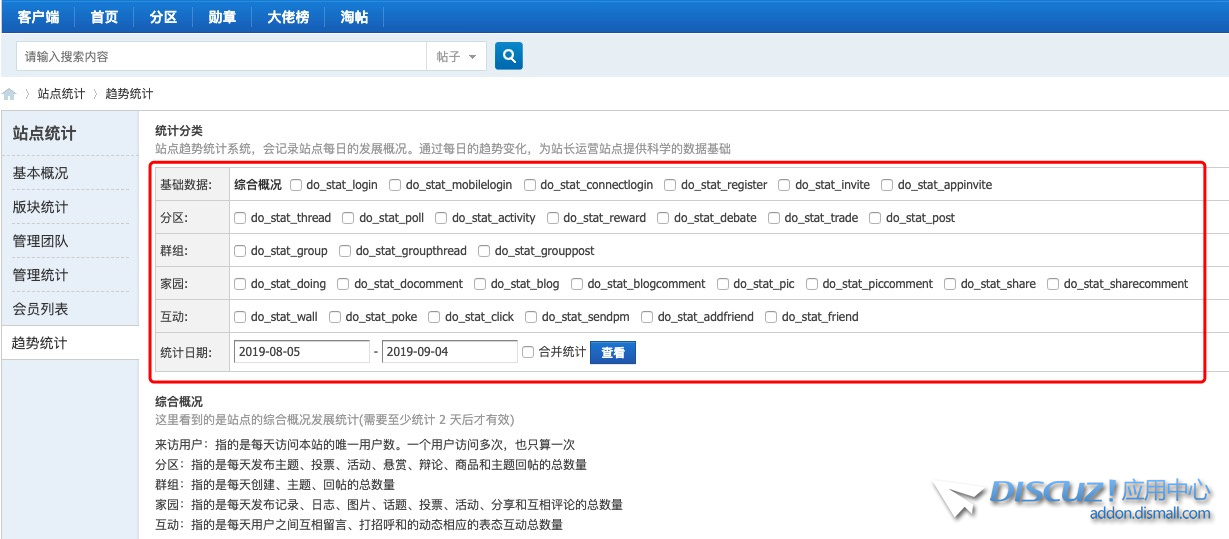Select 基本概况 in the sidebar
This screenshot has height=539, width=1229.
[x=41, y=173]
